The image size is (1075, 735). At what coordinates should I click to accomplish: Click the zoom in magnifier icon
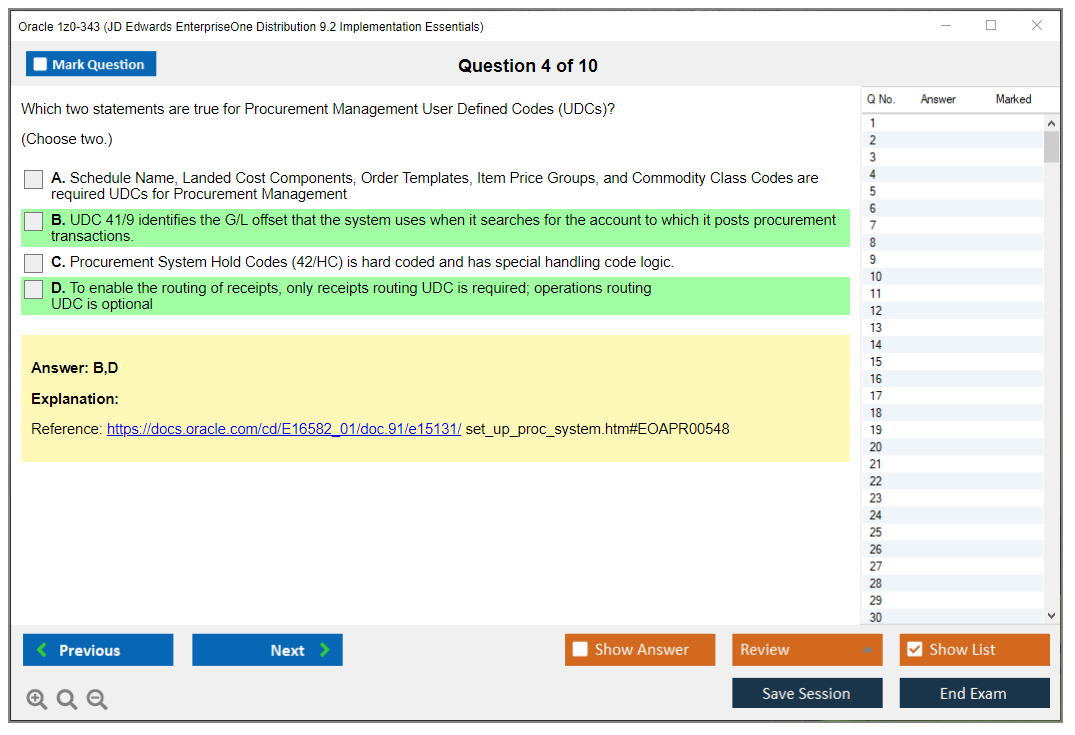(x=37, y=700)
